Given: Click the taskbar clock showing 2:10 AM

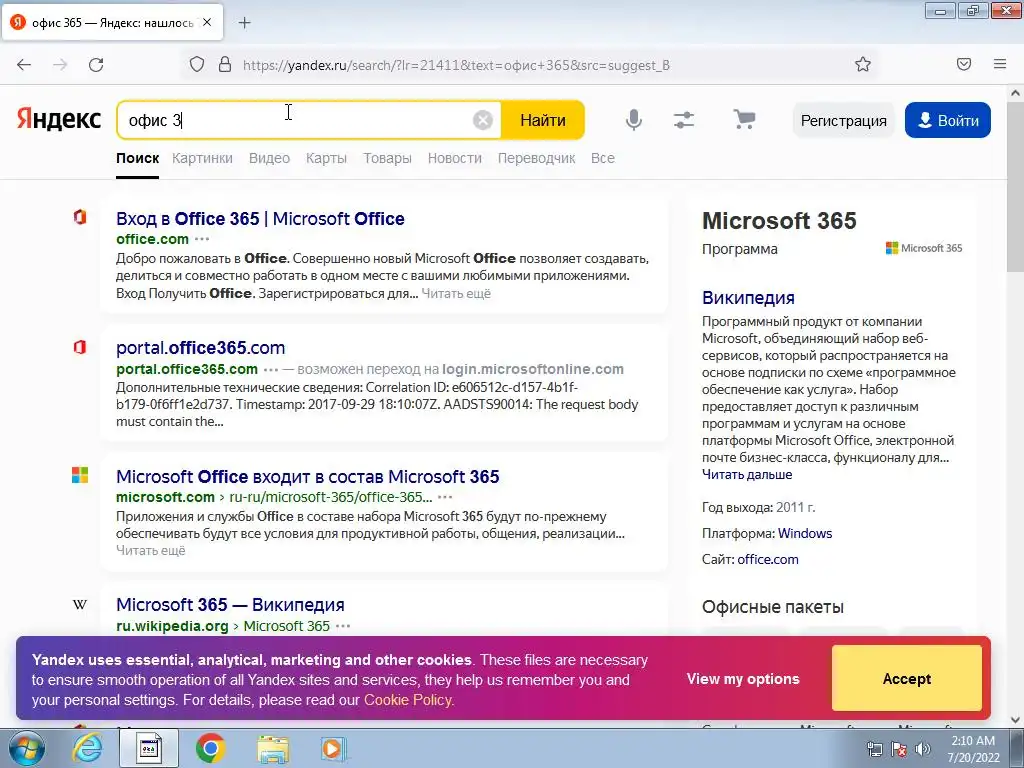Looking at the screenshot, I should point(973,749).
